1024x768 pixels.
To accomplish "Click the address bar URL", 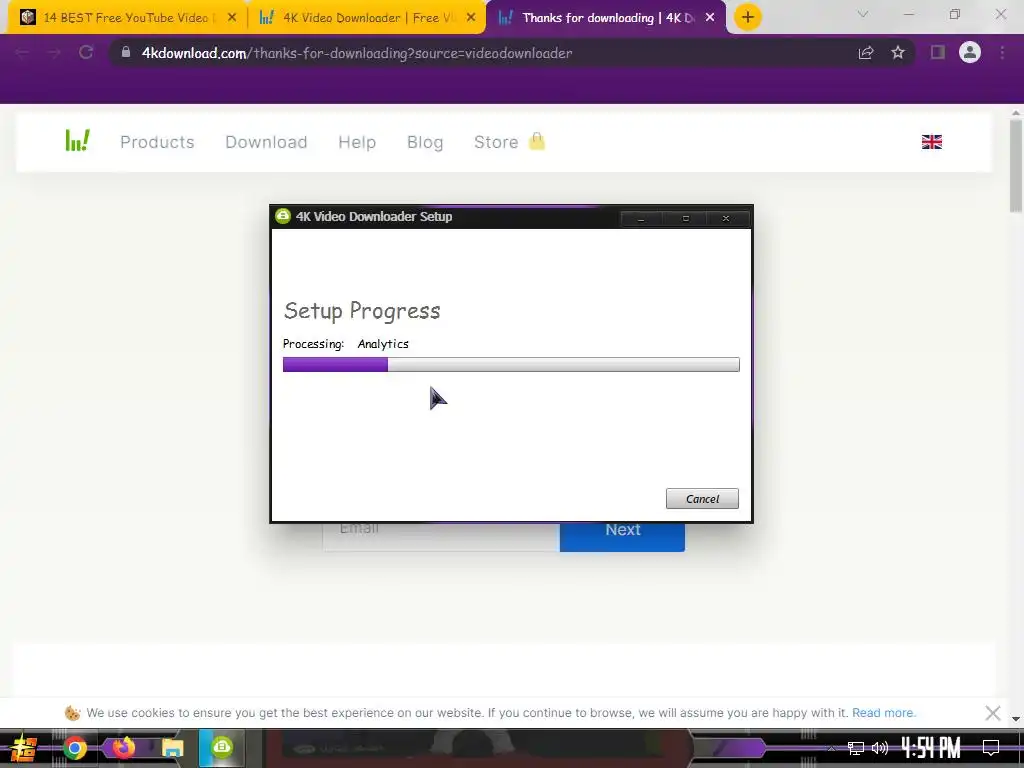I will pos(357,53).
